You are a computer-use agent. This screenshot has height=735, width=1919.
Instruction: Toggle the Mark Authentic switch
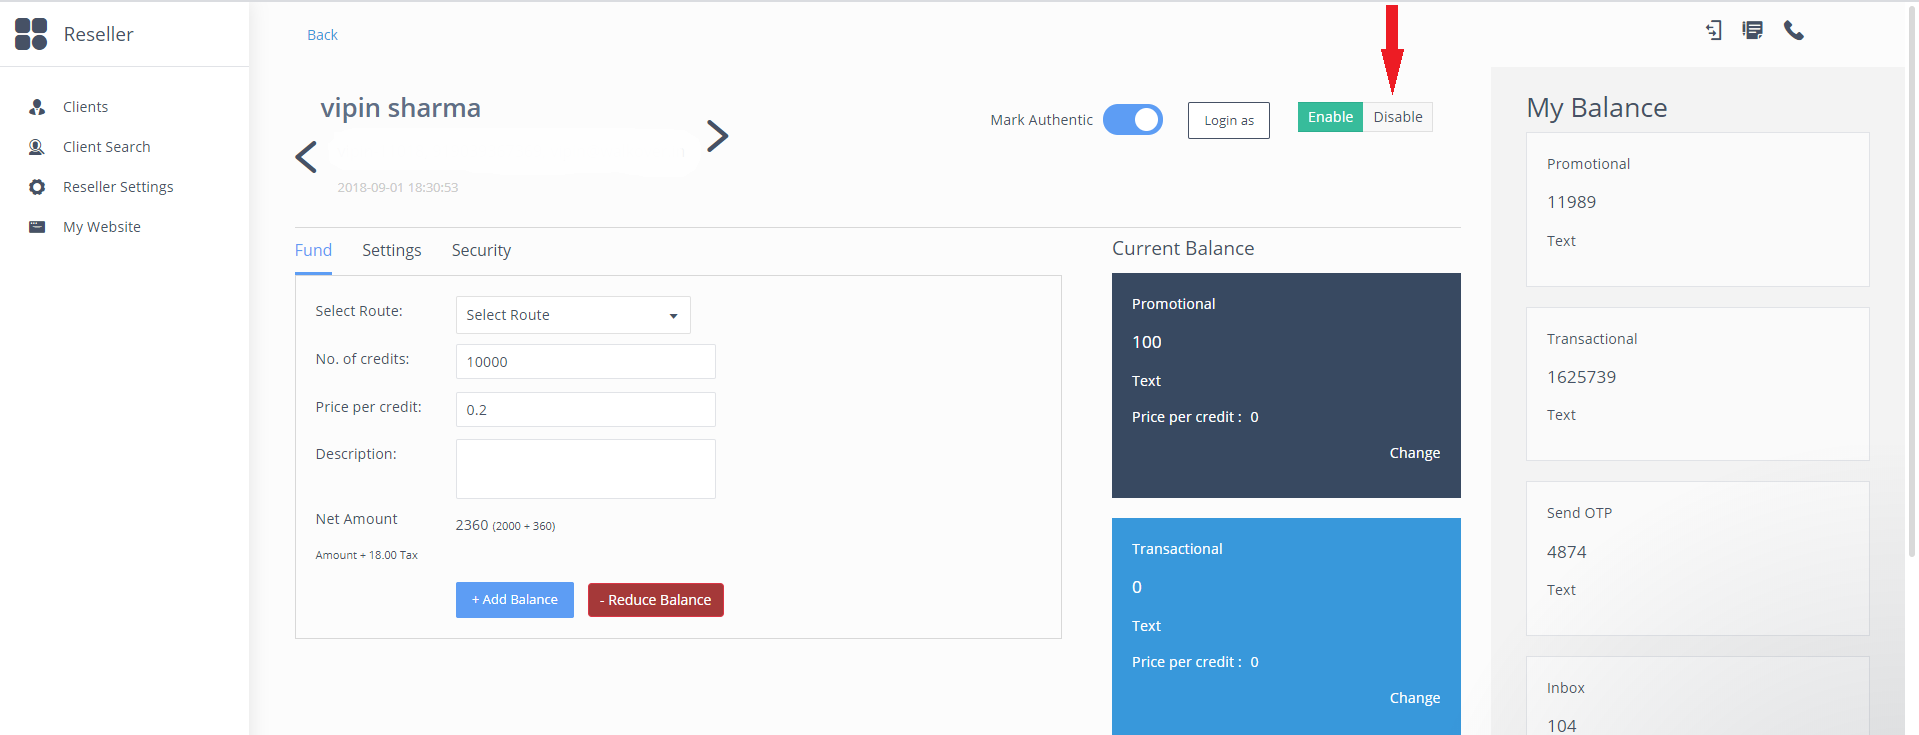(x=1133, y=120)
